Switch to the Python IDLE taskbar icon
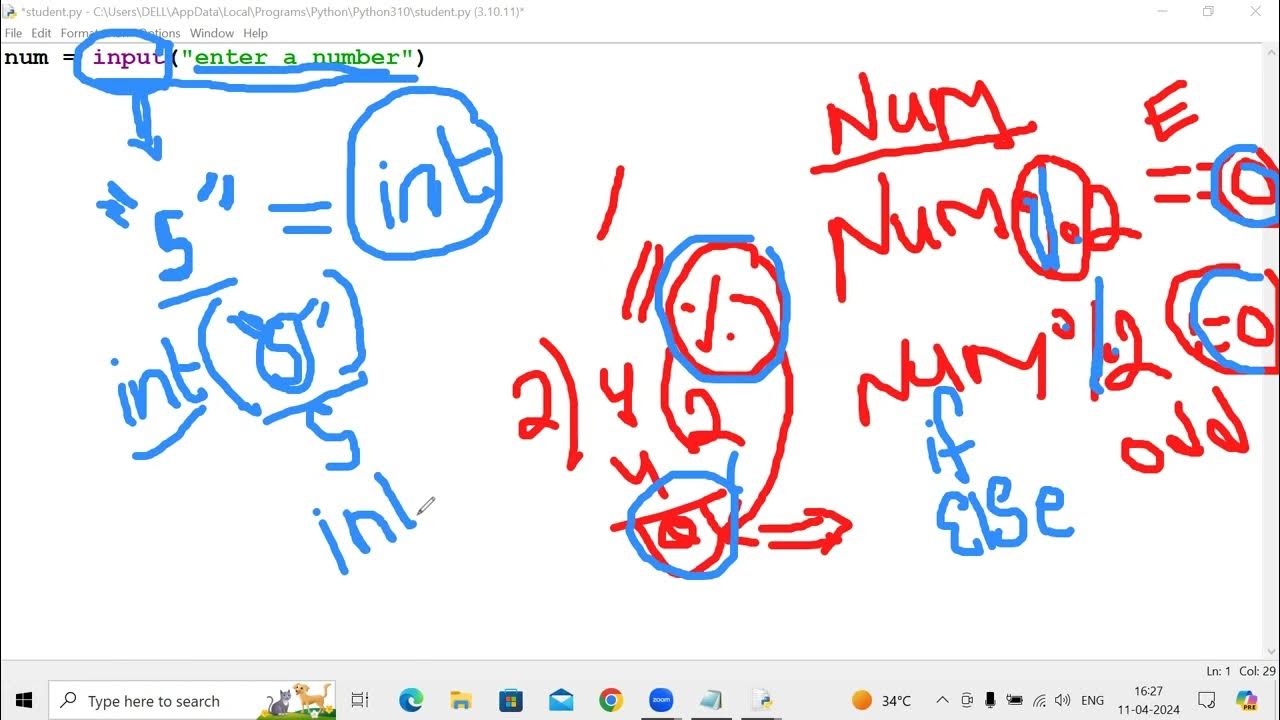The image size is (1280, 720). point(761,700)
